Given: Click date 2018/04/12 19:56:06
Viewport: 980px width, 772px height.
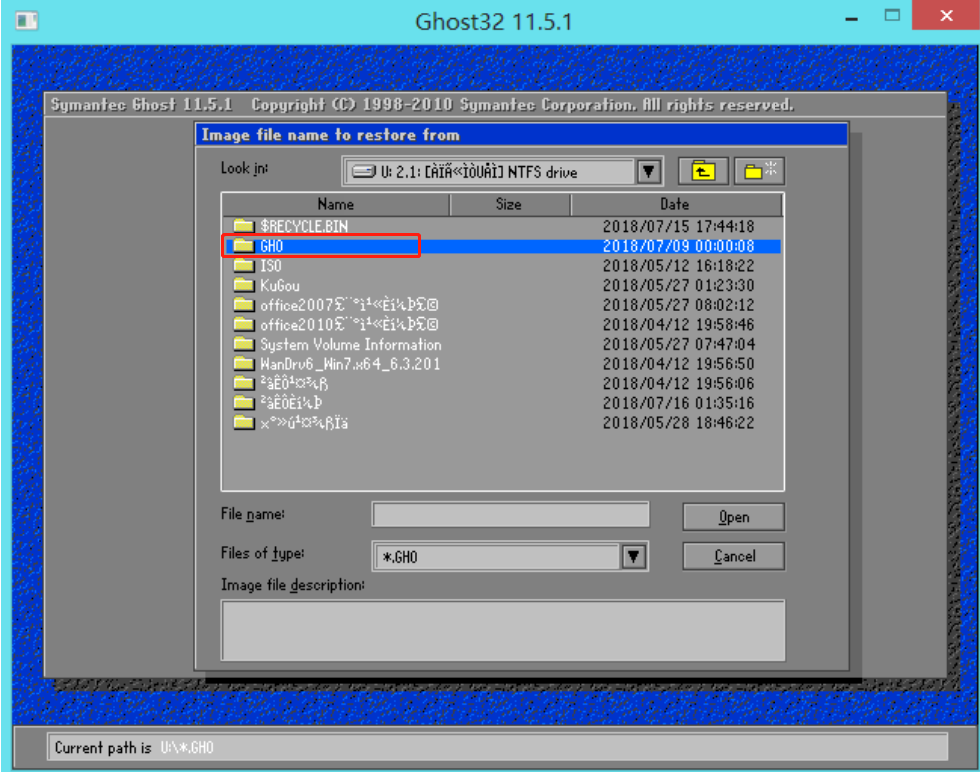Looking at the screenshot, I should (678, 383).
